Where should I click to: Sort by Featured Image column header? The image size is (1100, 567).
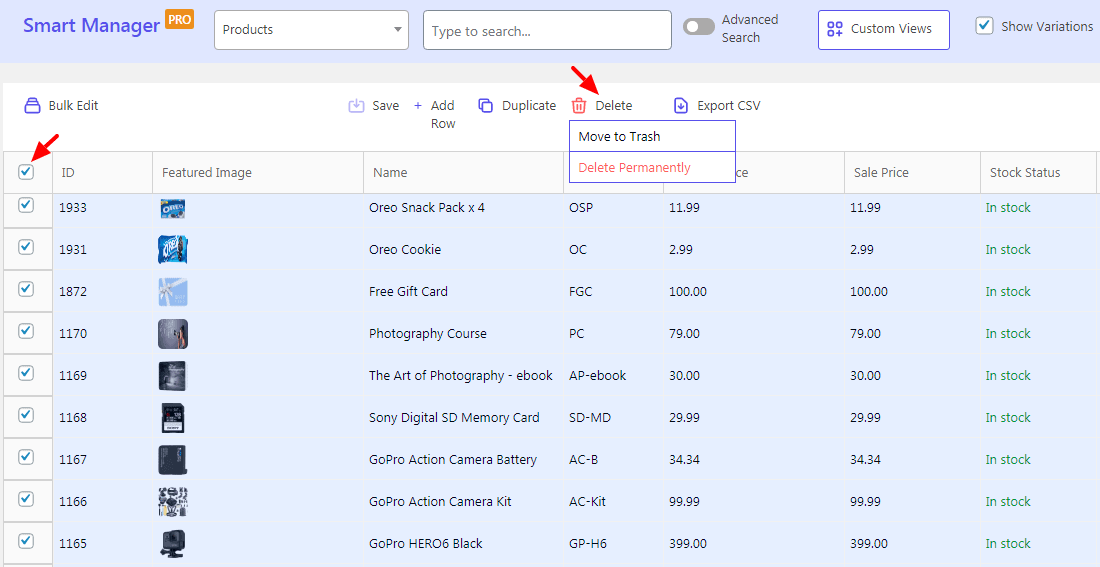[x=258, y=173]
